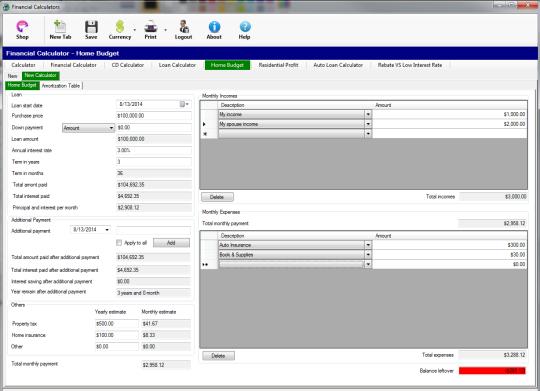This screenshot has height=391, width=540.
Task: Click the Add additional payment button
Action: [171, 243]
